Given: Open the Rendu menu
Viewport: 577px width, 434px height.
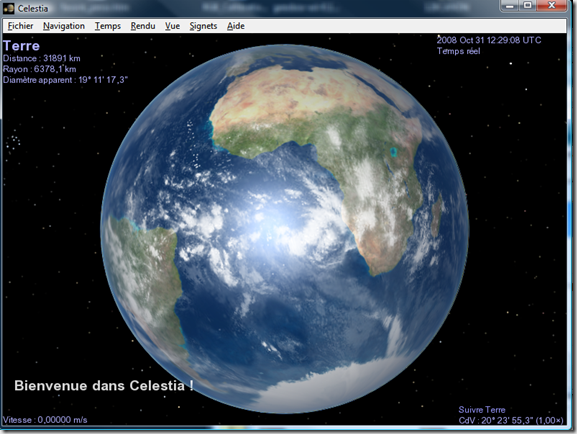Looking at the screenshot, I should point(143,26).
